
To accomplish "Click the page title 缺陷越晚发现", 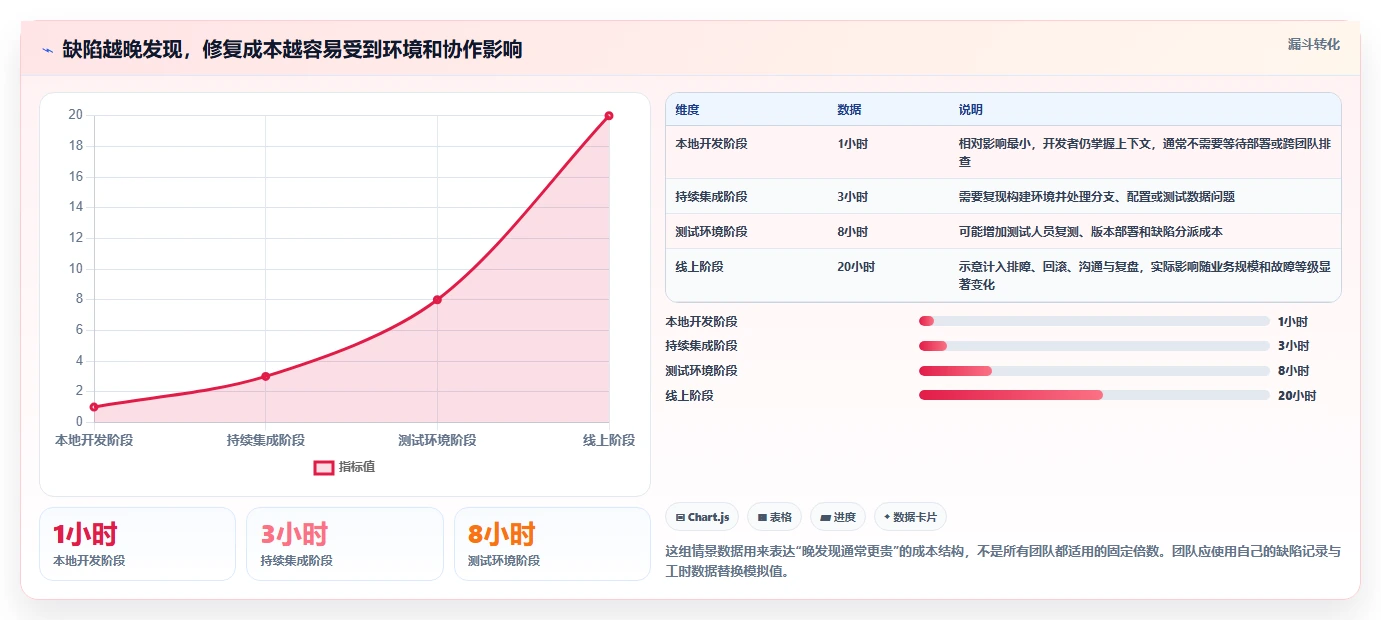I will coord(292,50).
